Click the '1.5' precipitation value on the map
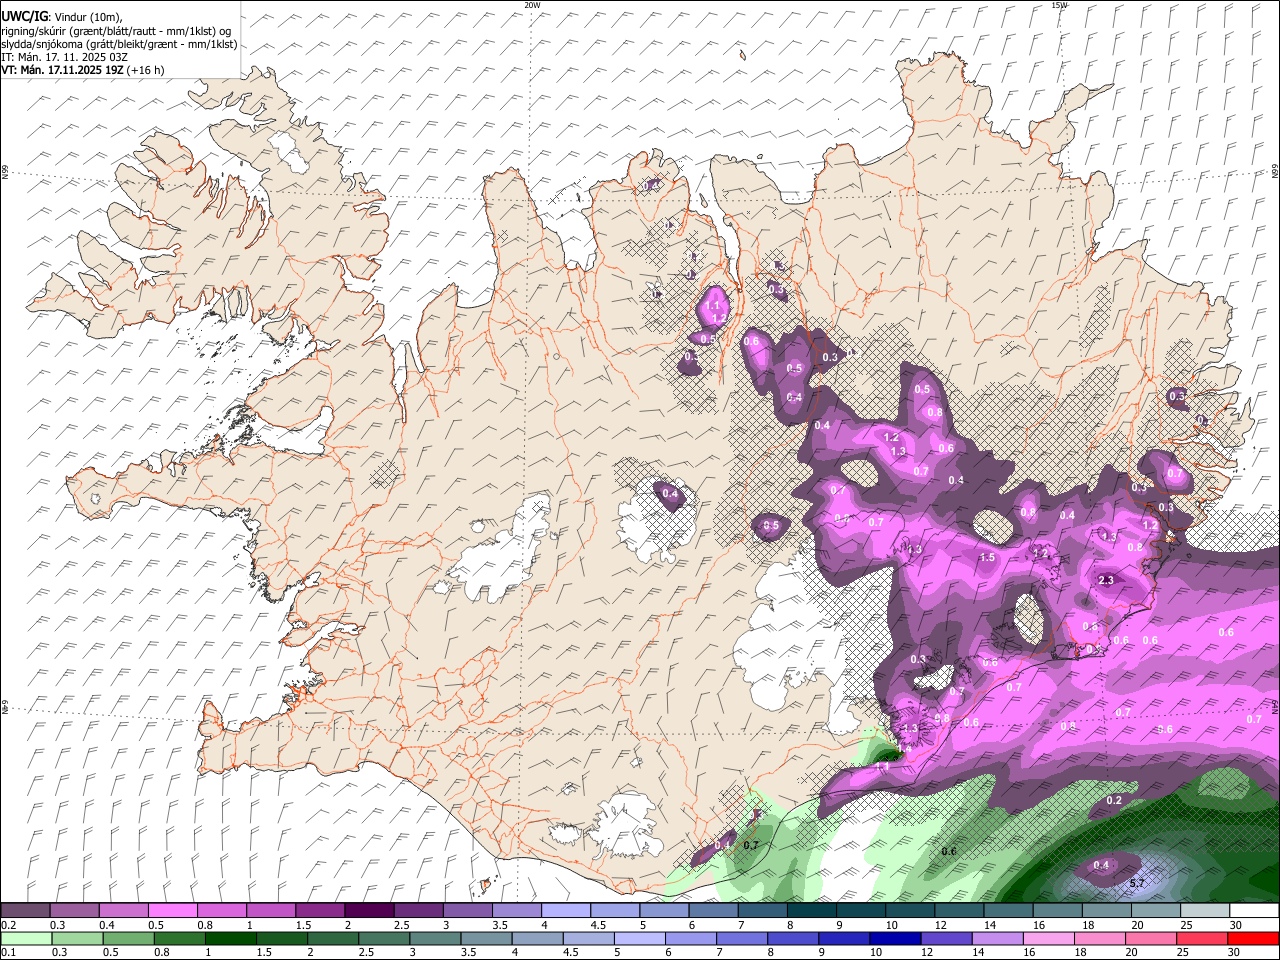 [988, 558]
